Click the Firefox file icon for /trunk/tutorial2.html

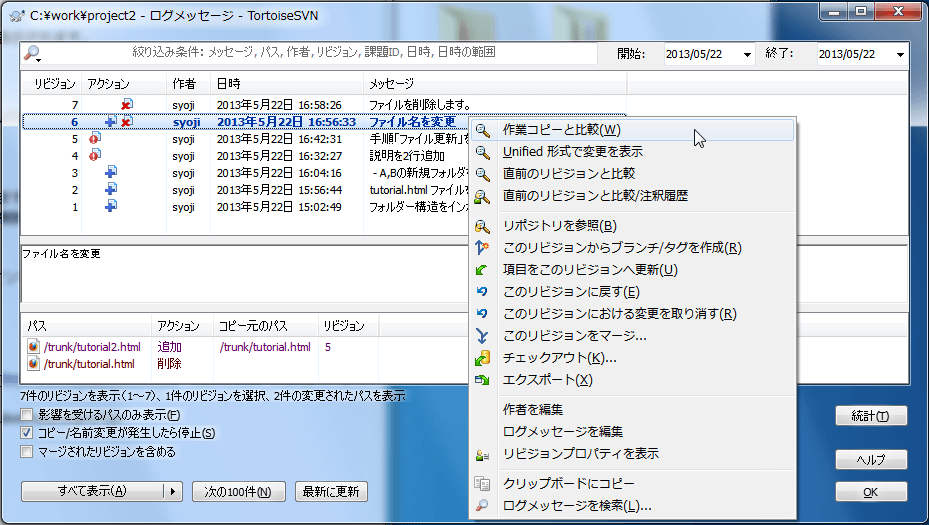34,347
